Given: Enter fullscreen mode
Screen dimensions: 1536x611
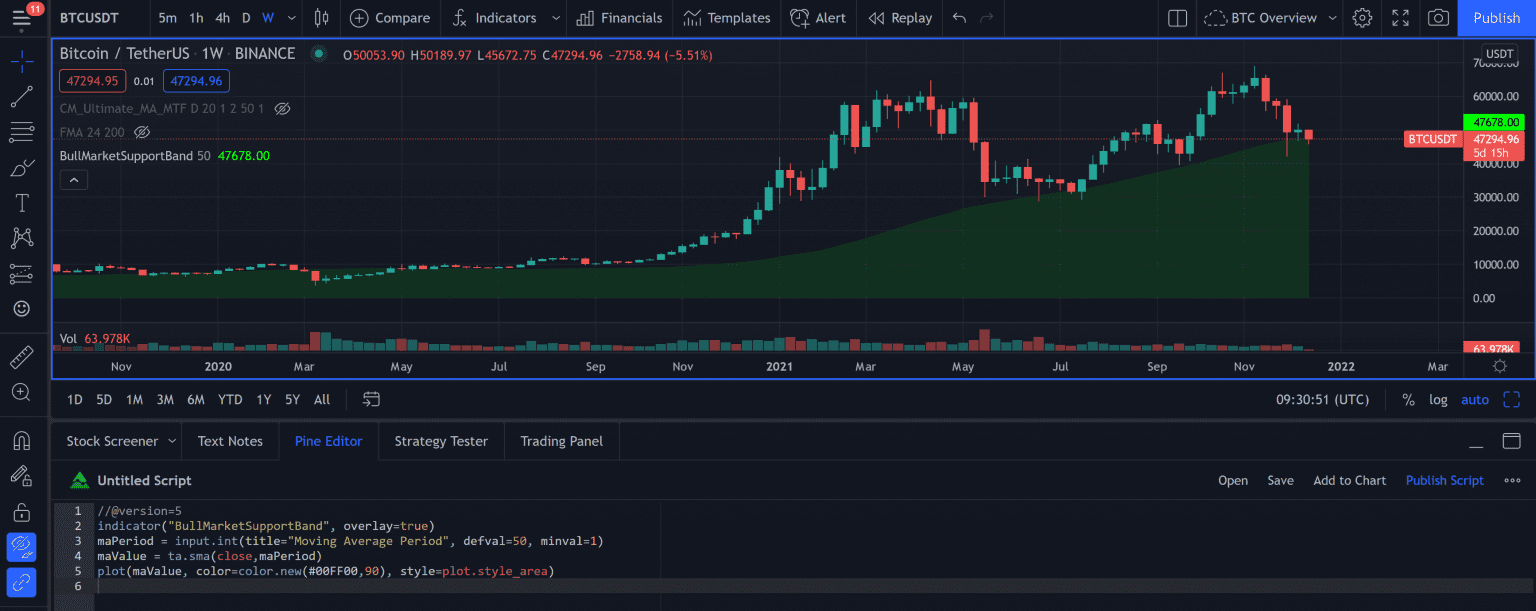Looking at the screenshot, I should pyautogui.click(x=1400, y=18).
